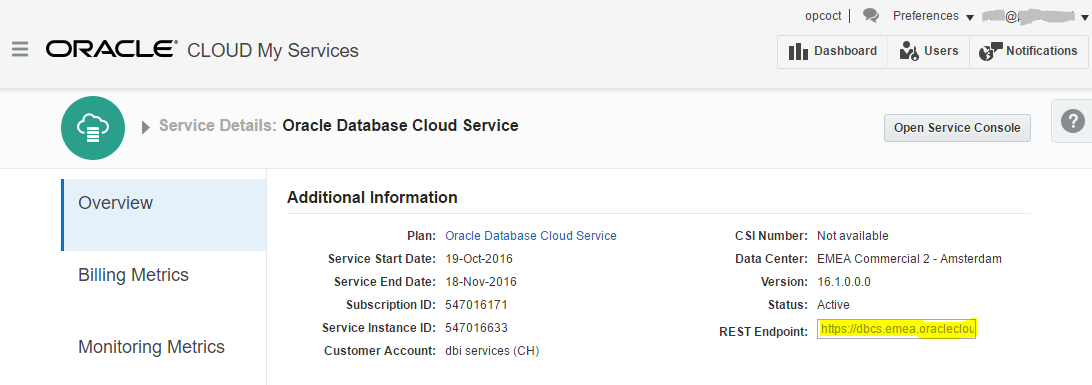Click the REST Endpoint URL field

point(897,329)
